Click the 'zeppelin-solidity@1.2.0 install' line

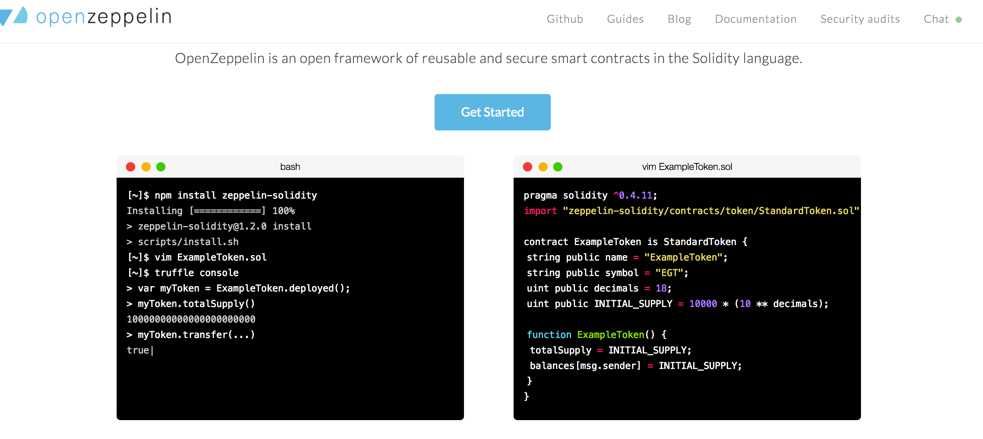tap(219, 226)
